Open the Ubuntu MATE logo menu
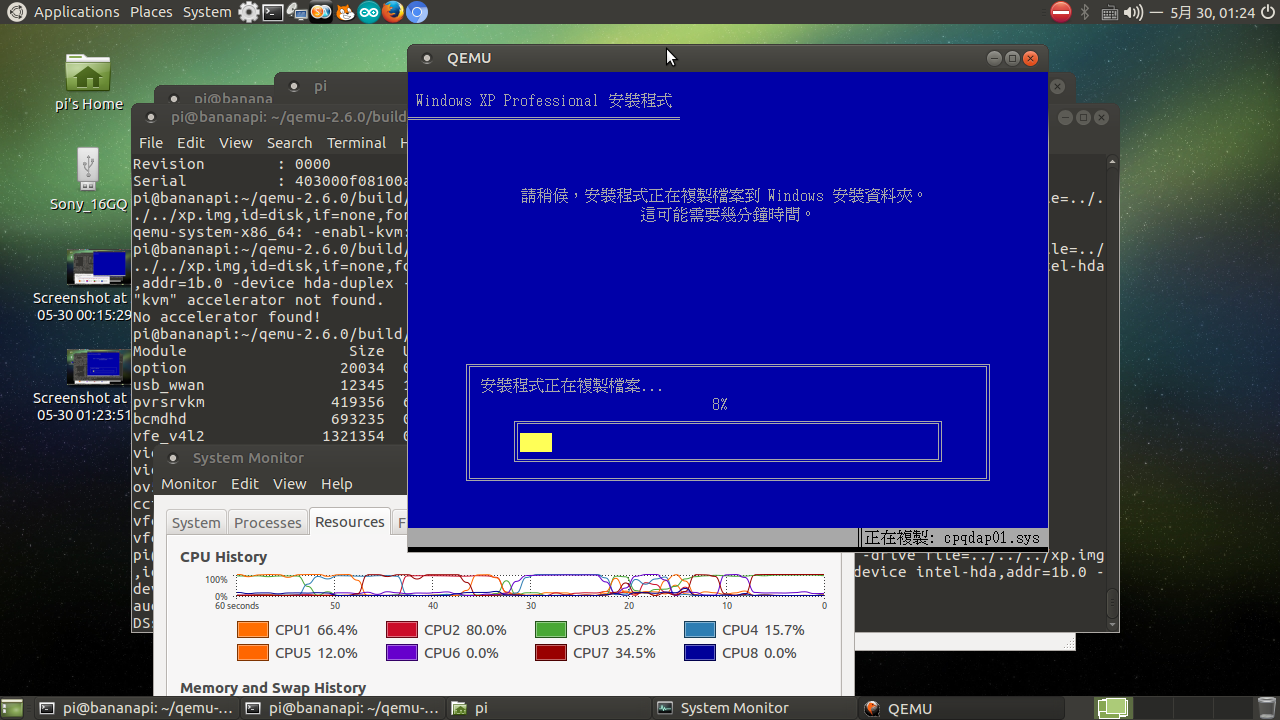Image resolution: width=1280 pixels, height=720 pixels. (x=16, y=12)
